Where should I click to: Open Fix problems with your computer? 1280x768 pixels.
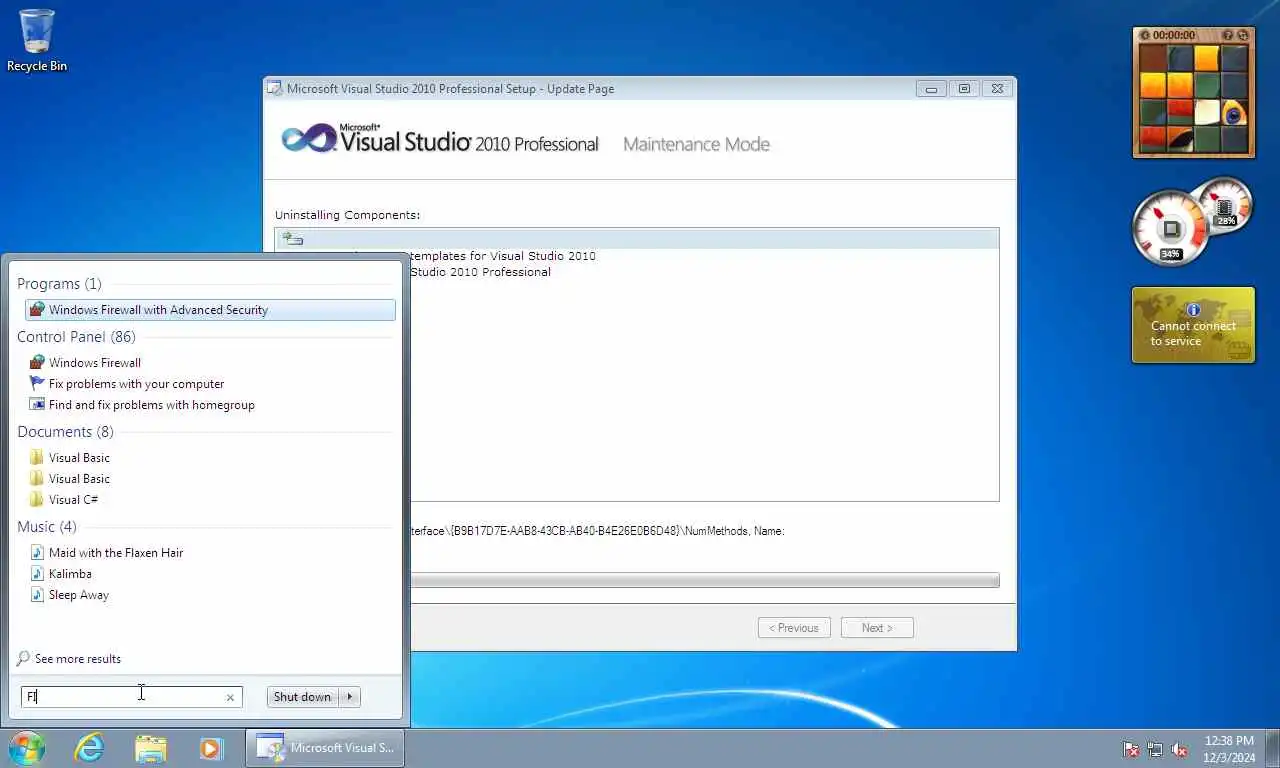tap(136, 384)
